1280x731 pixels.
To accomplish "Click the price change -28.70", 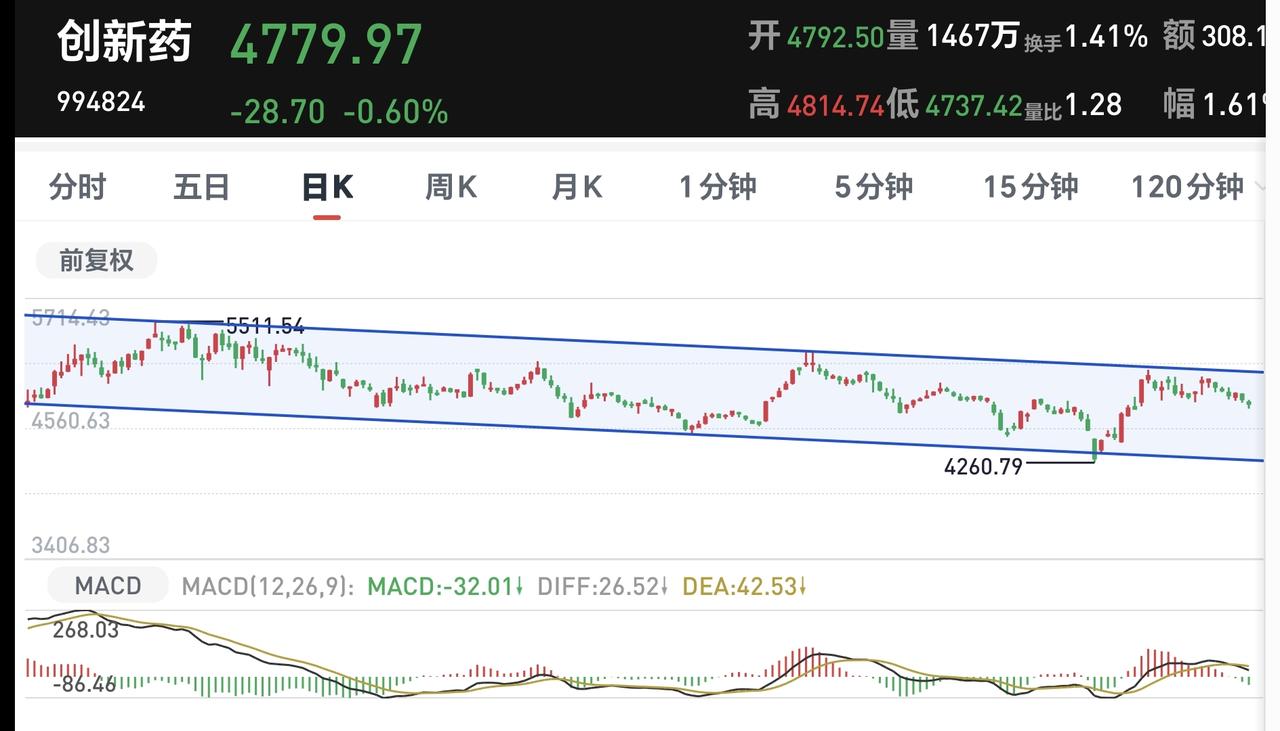I will [278, 111].
